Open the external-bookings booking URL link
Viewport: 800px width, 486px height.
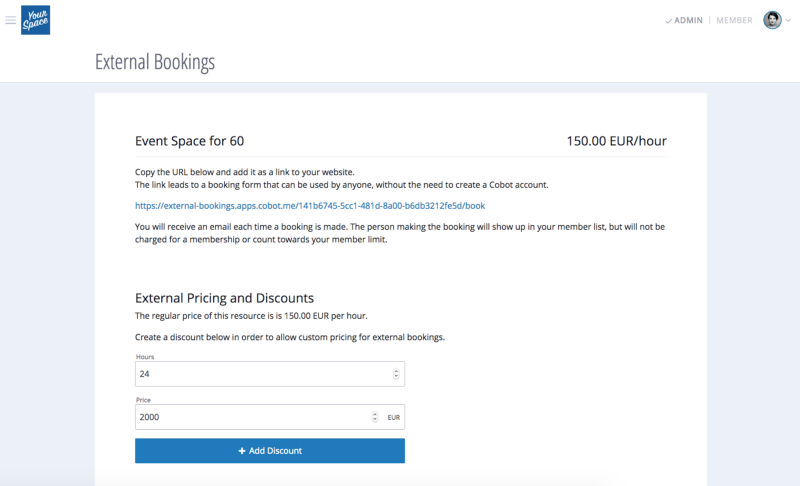[310, 206]
